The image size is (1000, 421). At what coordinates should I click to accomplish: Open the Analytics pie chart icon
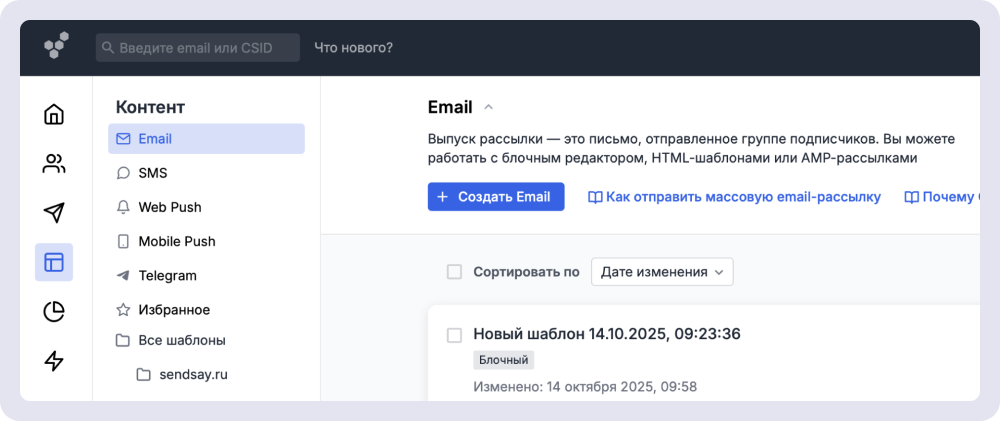coord(54,312)
